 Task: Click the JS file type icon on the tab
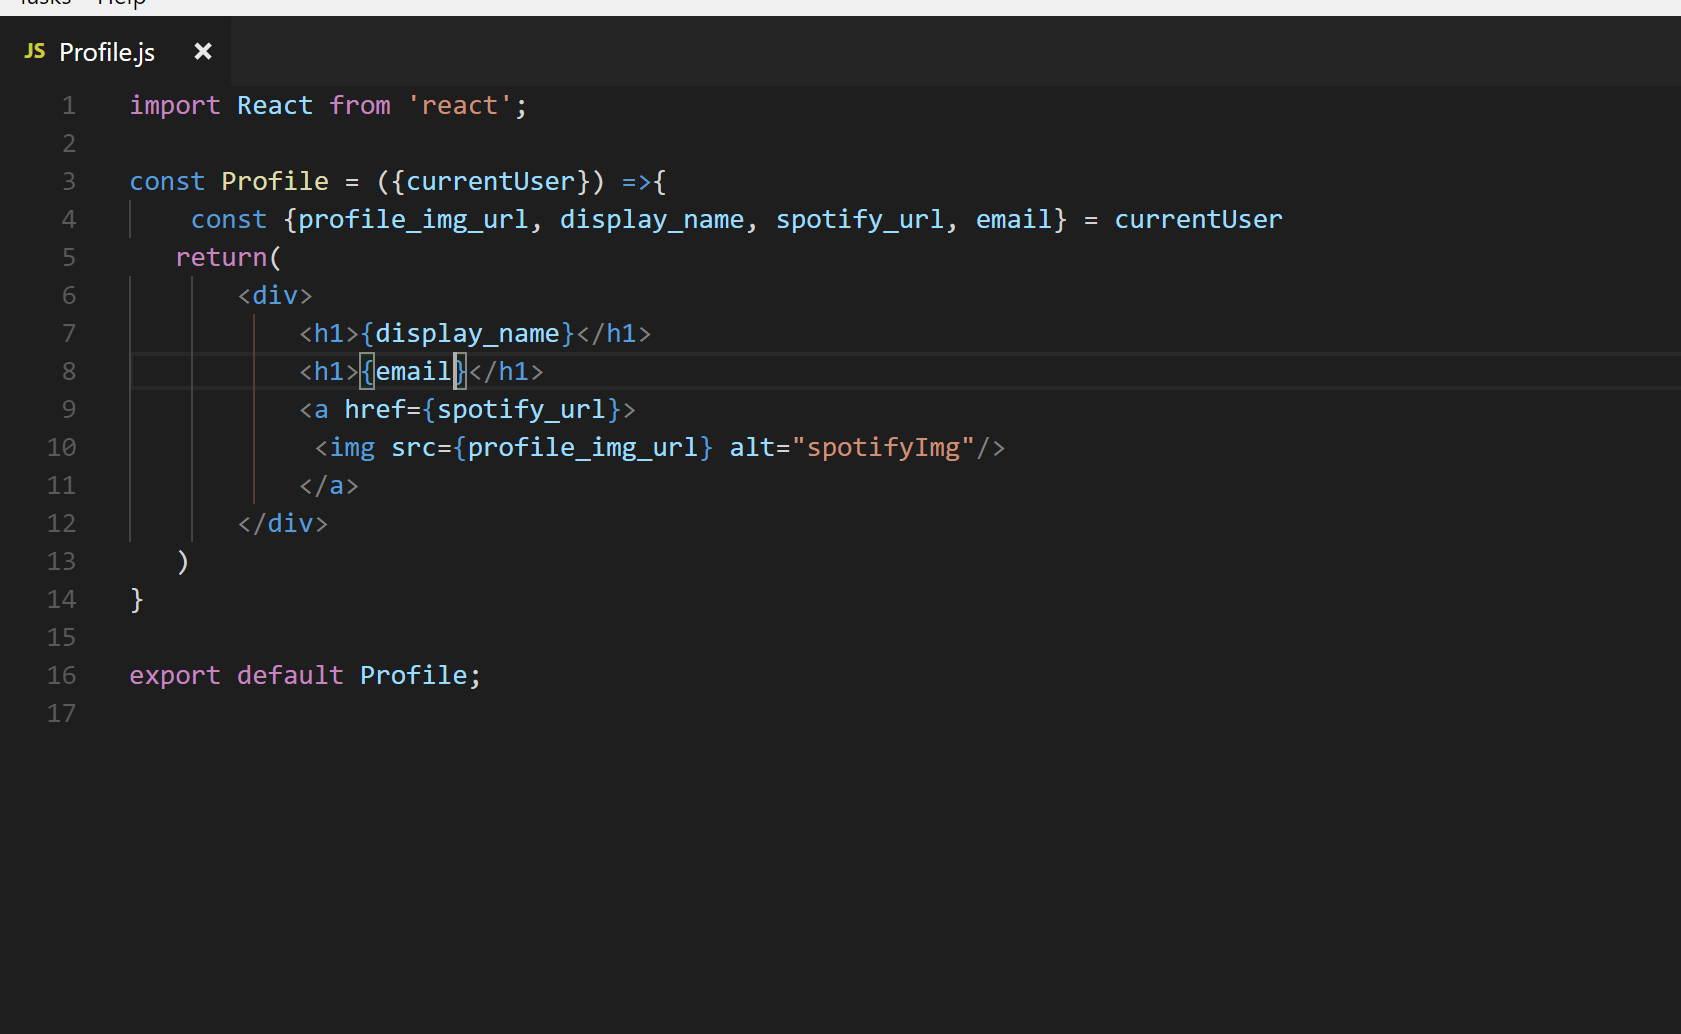pos(34,51)
